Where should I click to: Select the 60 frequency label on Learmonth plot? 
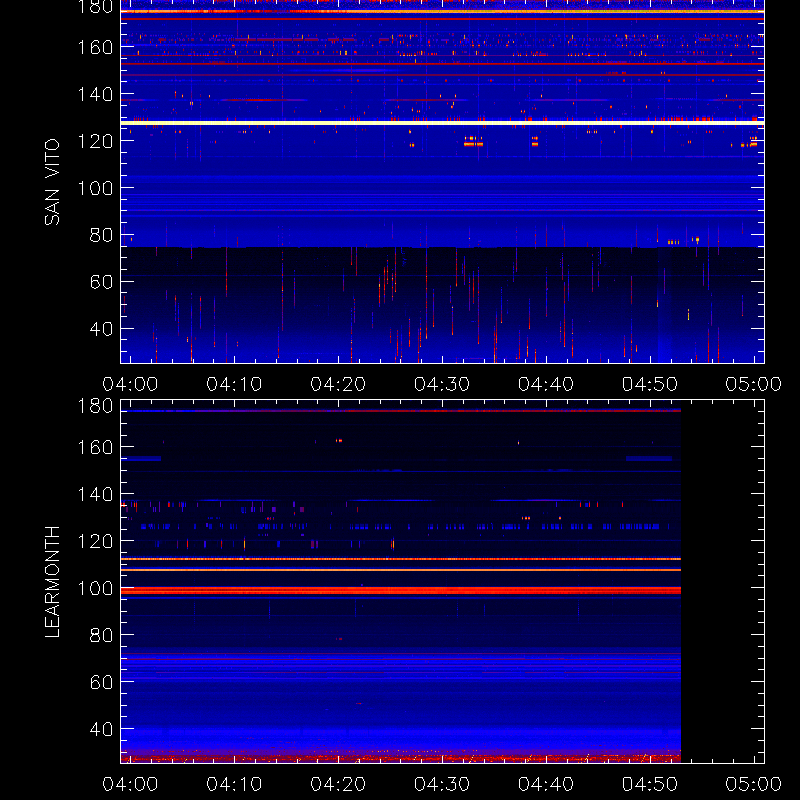(101, 682)
